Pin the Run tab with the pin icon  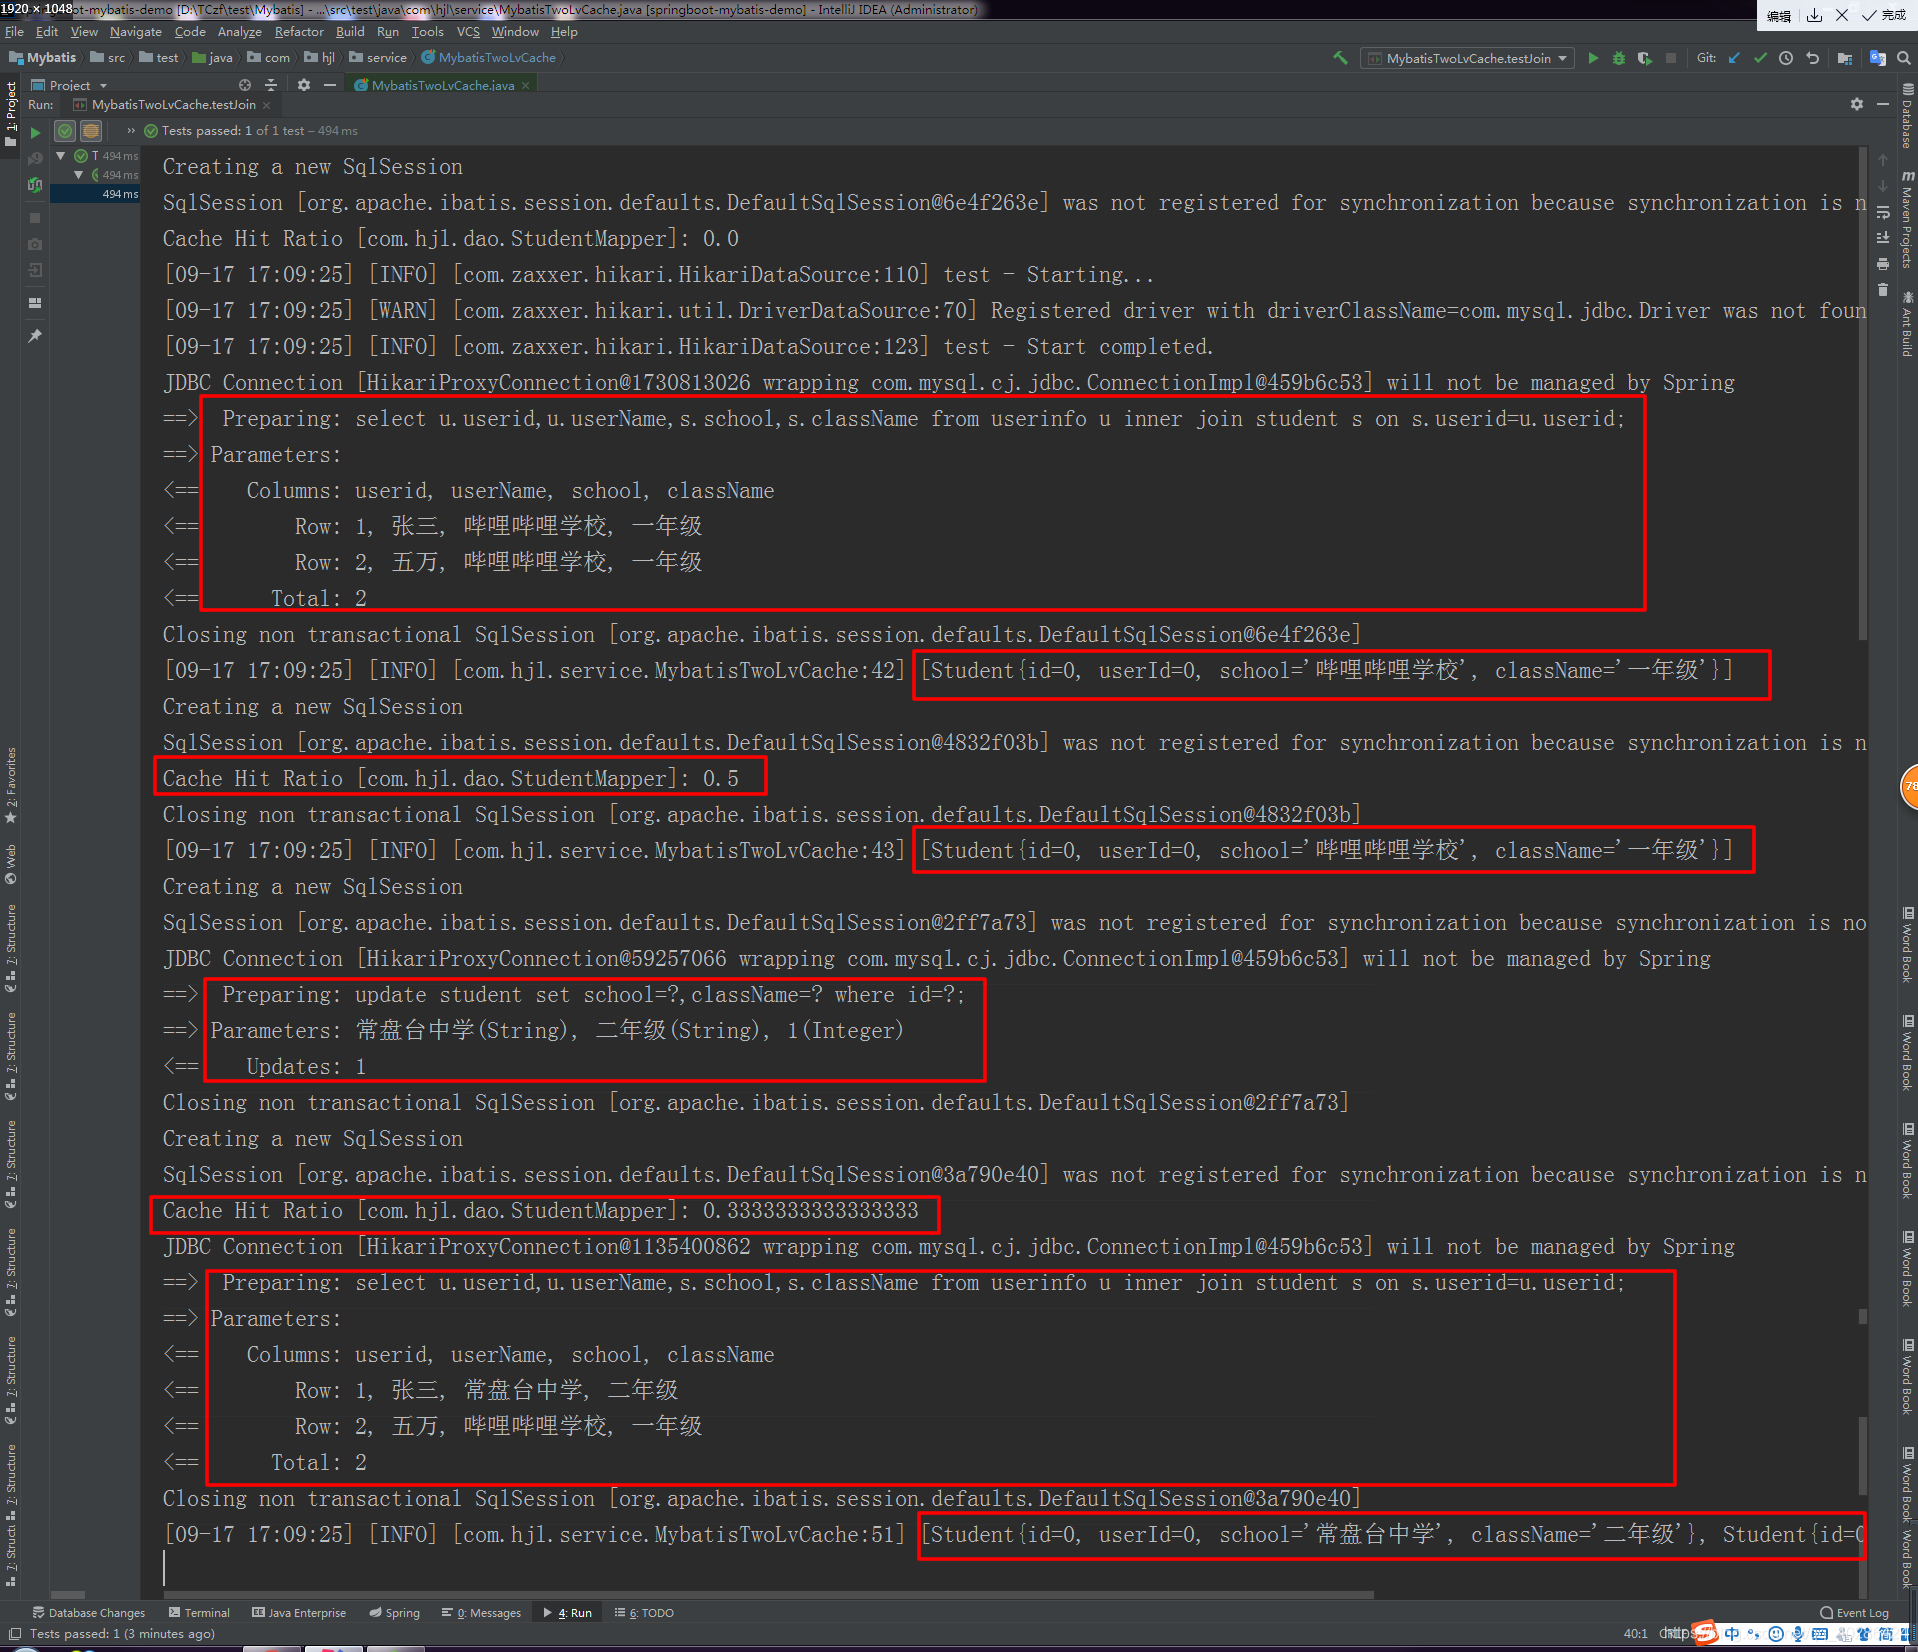click(35, 335)
